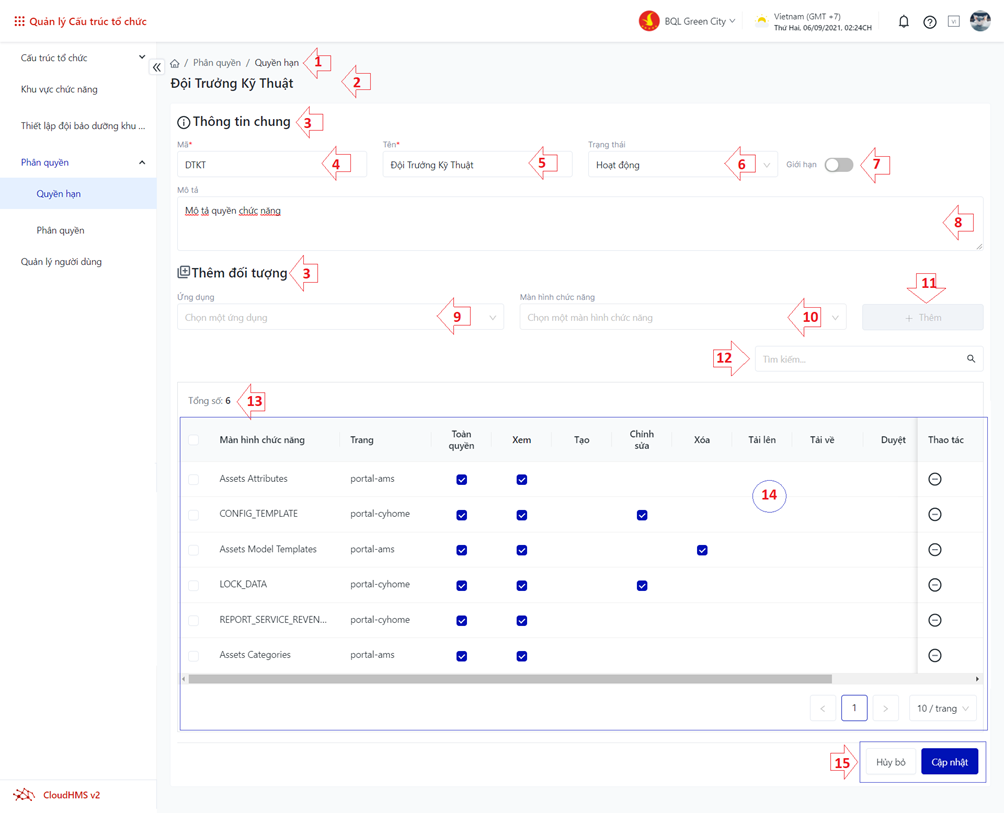The height and width of the screenshot is (813, 1004).
Task: Toggle the Giới hạn switch
Action: [838, 165]
